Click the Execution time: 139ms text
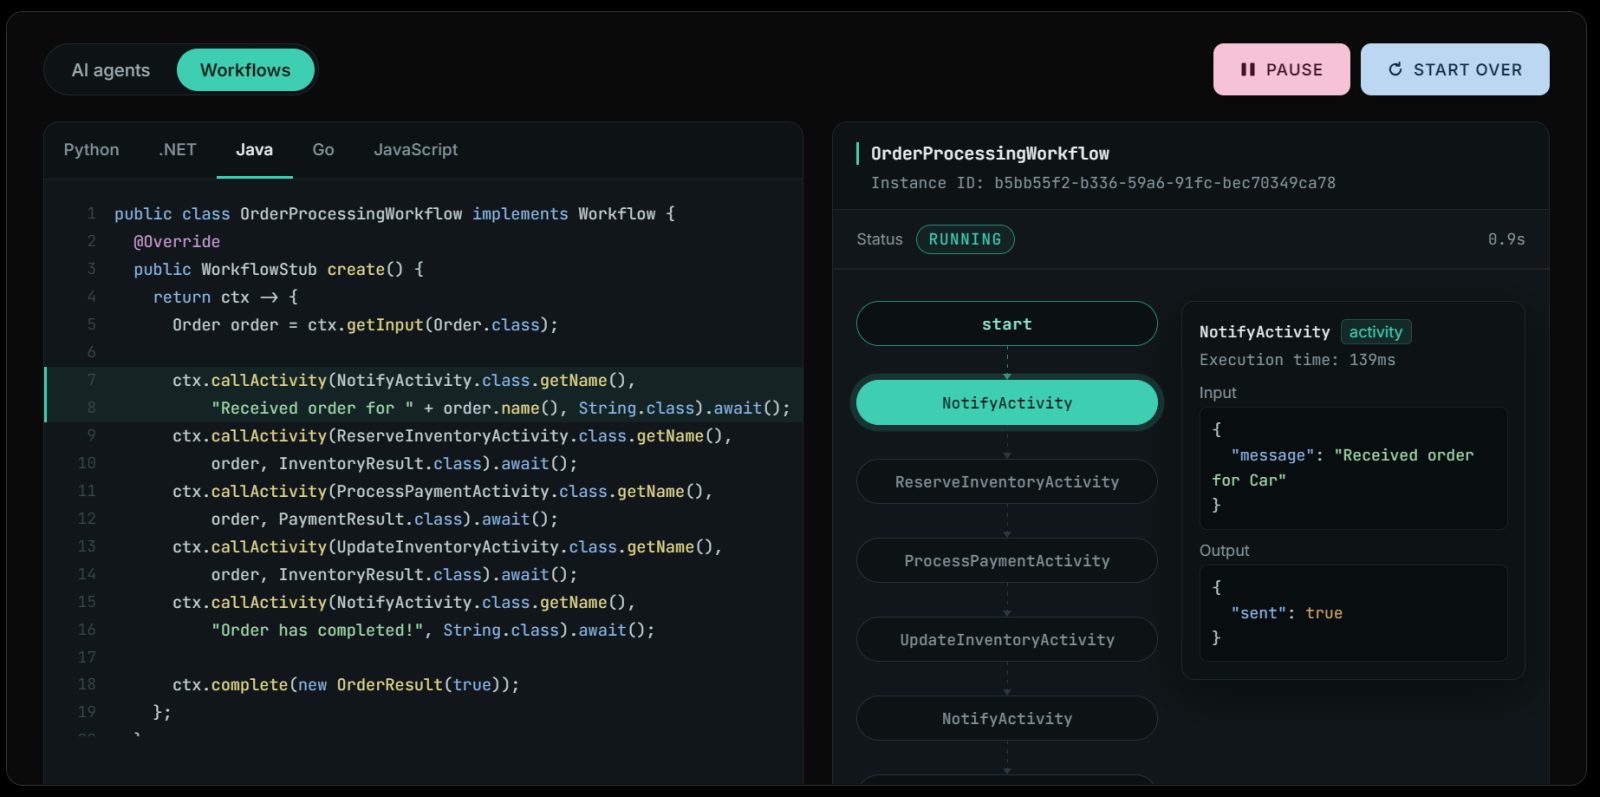Screen dimensions: 1600x797 [x=1297, y=360]
